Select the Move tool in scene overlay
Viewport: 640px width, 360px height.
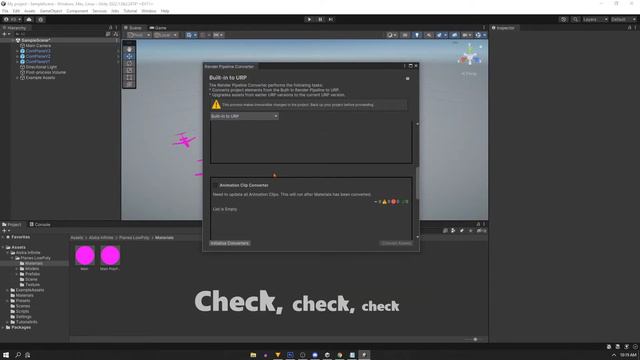129,56
